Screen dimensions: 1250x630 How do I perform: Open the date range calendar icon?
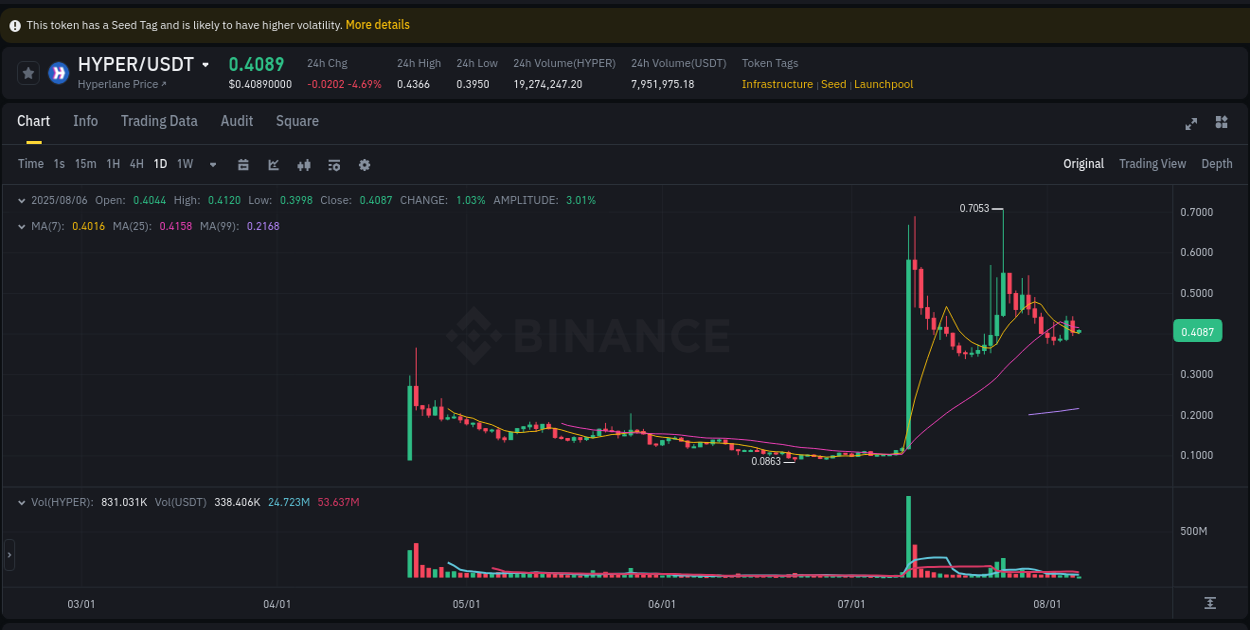[x=243, y=164]
